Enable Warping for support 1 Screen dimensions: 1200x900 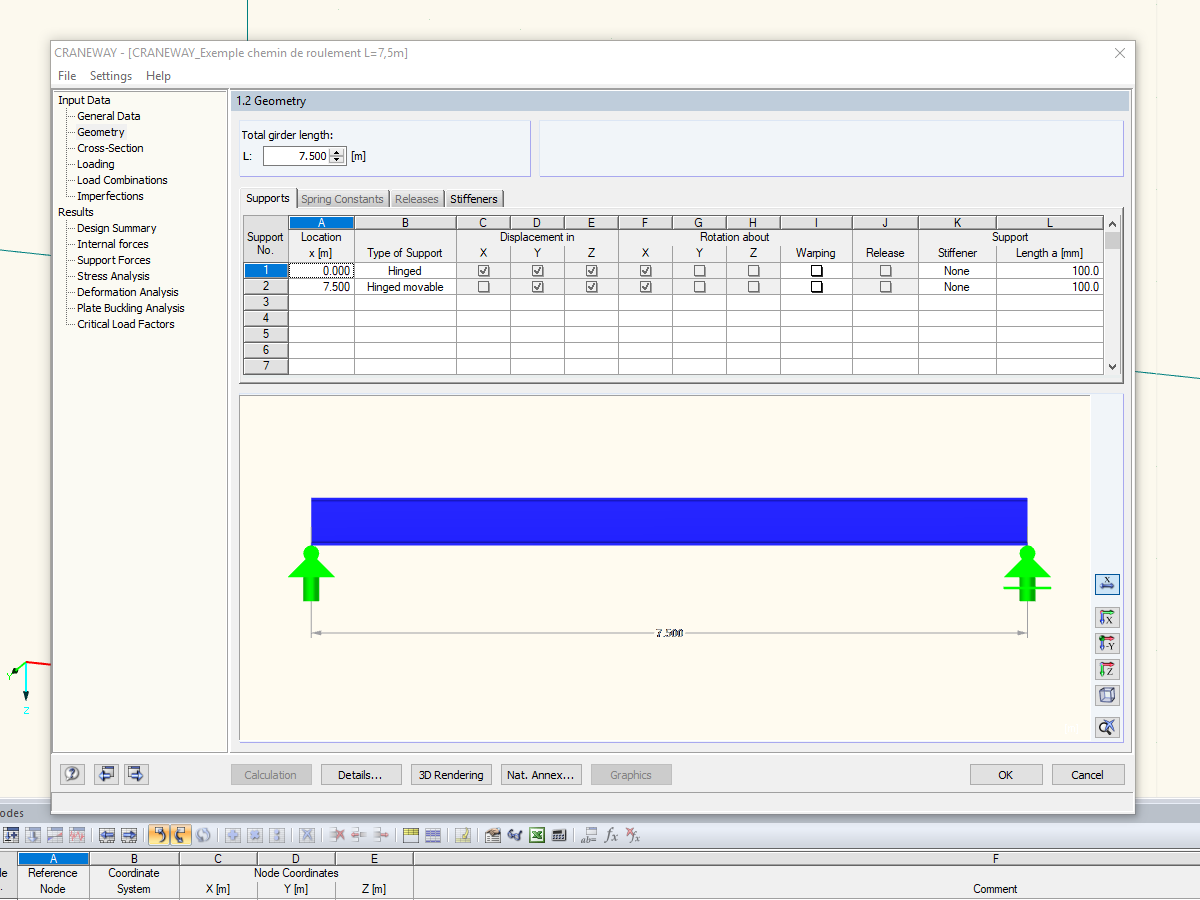(x=817, y=271)
